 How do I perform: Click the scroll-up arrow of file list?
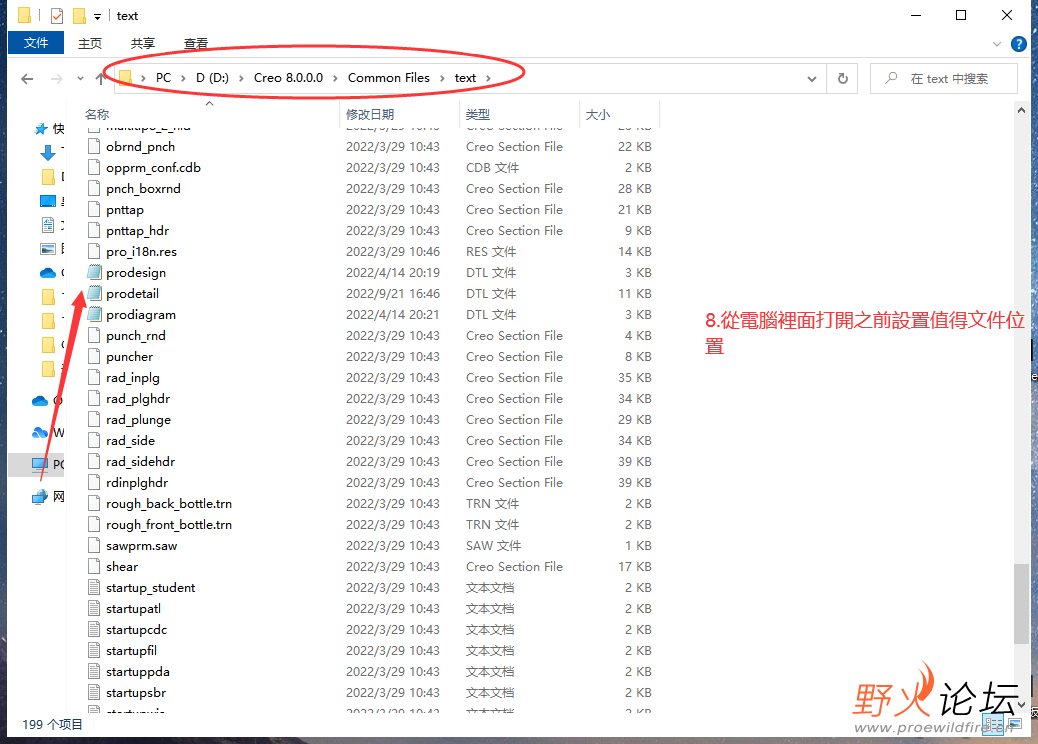1020,111
